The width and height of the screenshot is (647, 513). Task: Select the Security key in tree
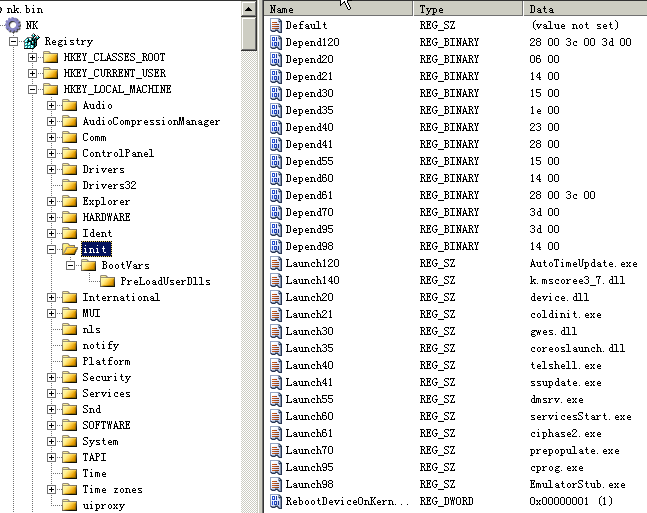point(106,378)
